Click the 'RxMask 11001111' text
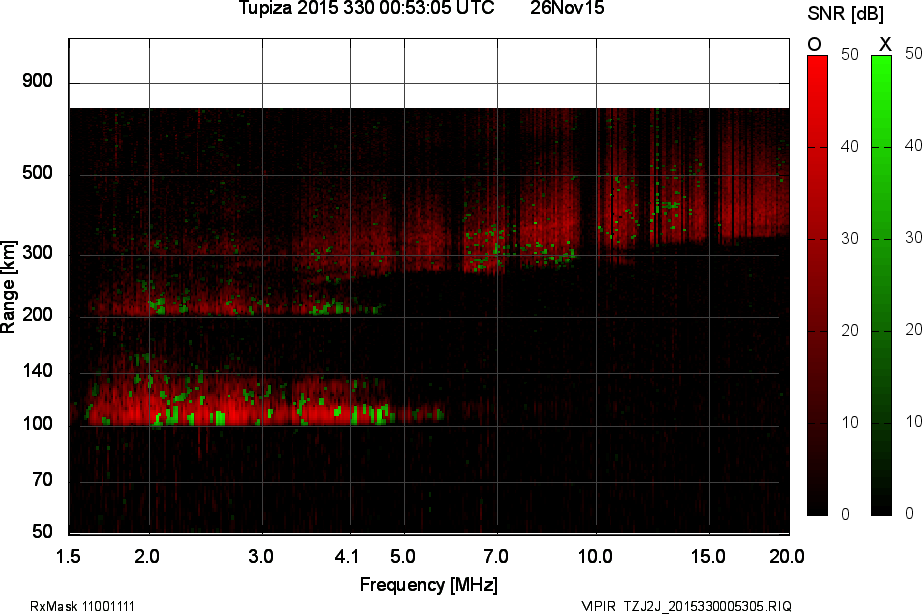 pyautogui.click(x=83, y=606)
